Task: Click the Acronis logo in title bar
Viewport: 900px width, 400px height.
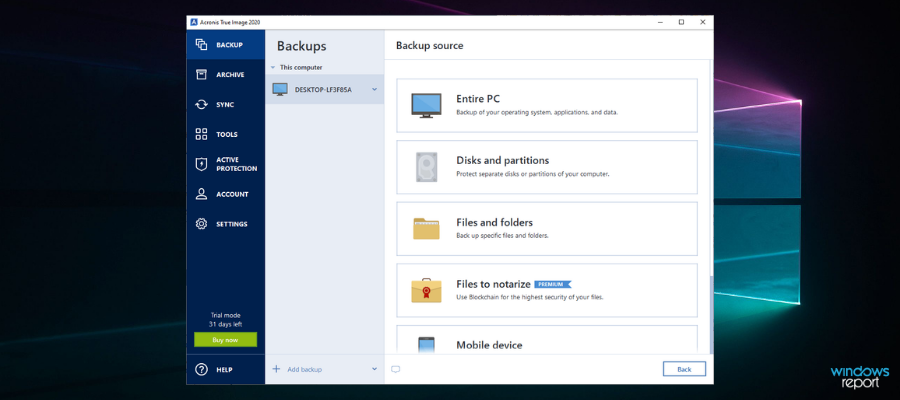Action: tap(194, 22)
